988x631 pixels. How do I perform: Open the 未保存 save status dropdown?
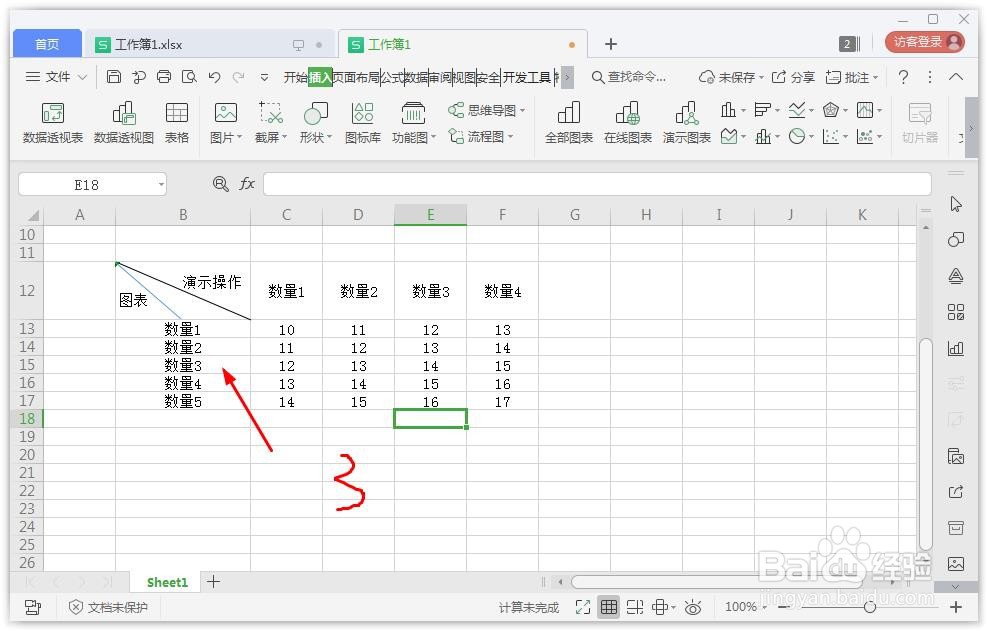[738, 76]
